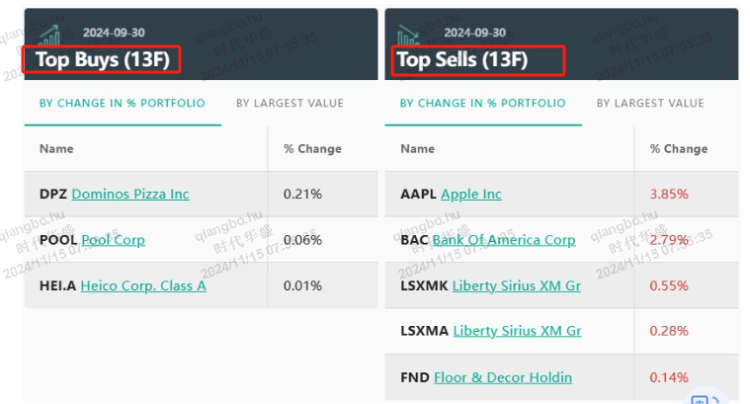
Task: Open the Dominos Pizza Inc link
Action: click(130, 194)
